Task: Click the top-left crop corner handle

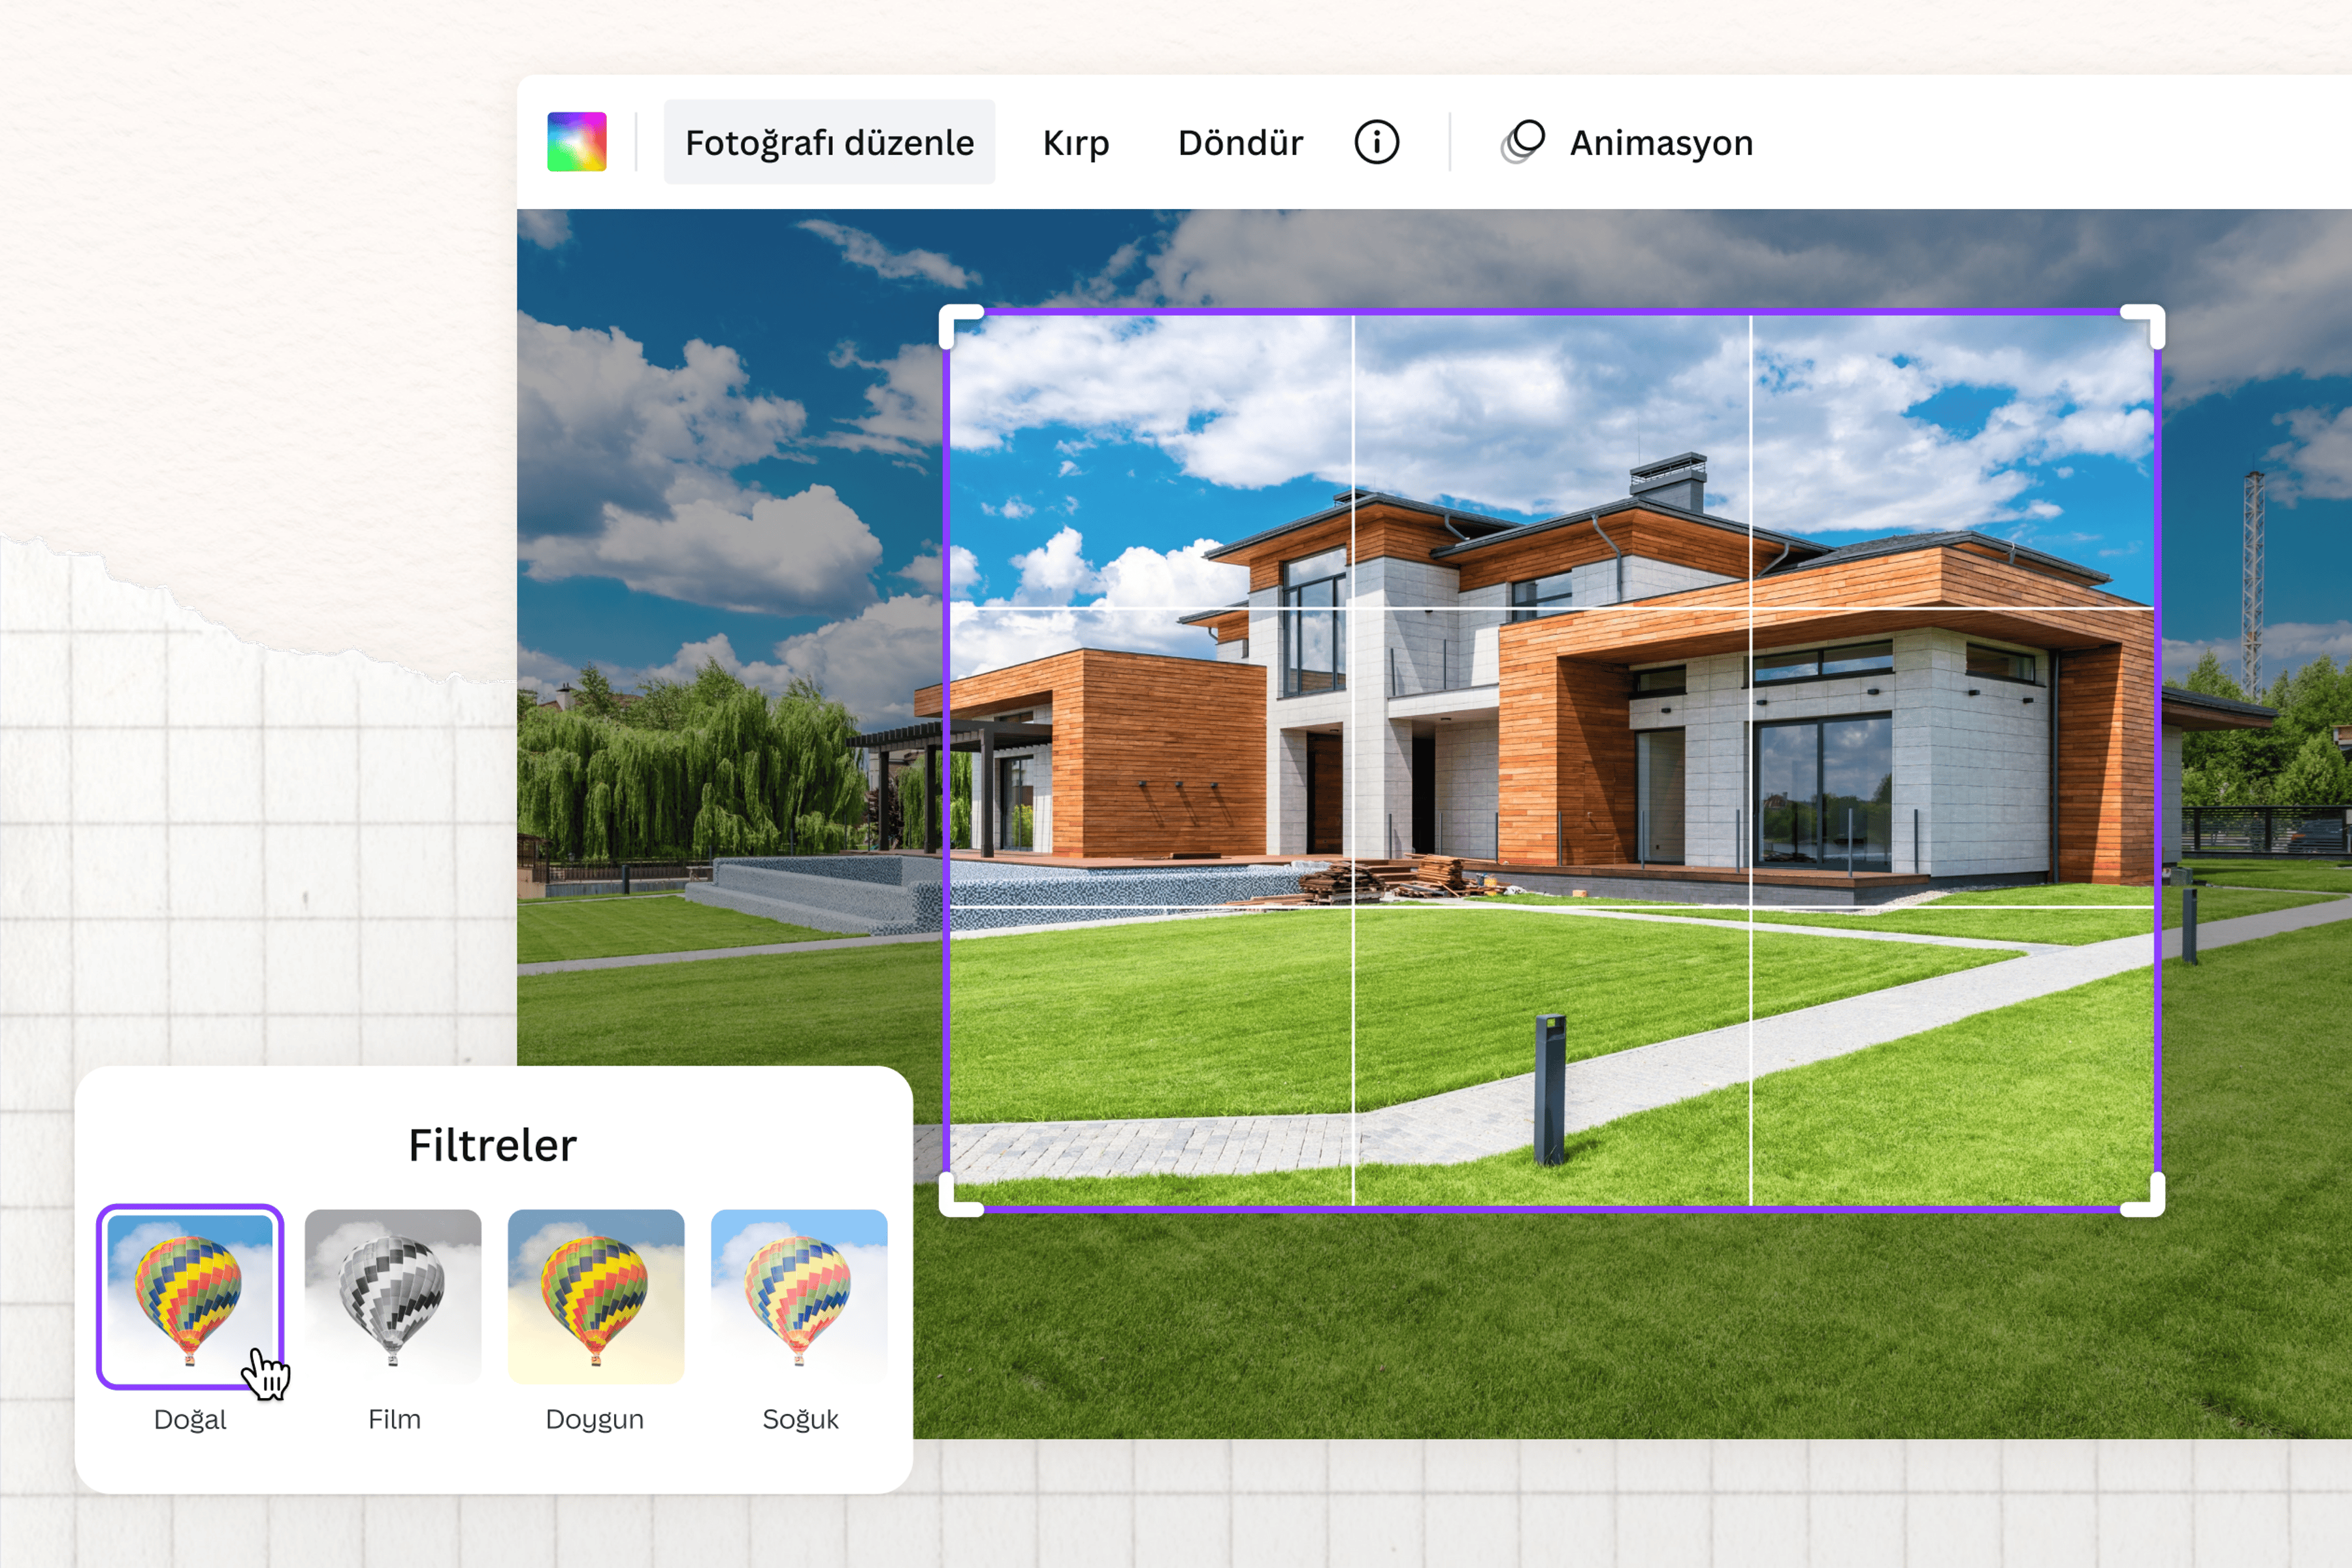Action: point(960,326)
